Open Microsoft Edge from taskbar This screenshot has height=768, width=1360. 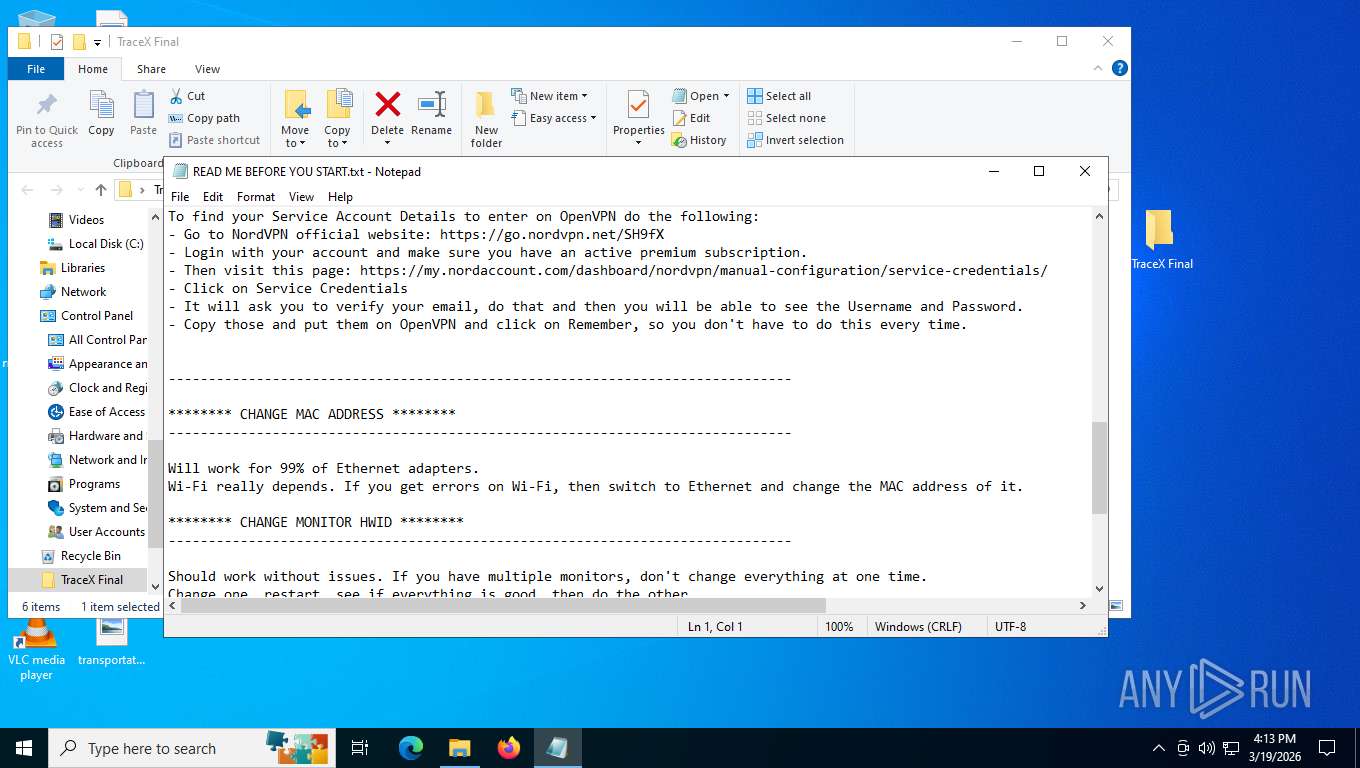pyautogui.click(x=411, y=748)
